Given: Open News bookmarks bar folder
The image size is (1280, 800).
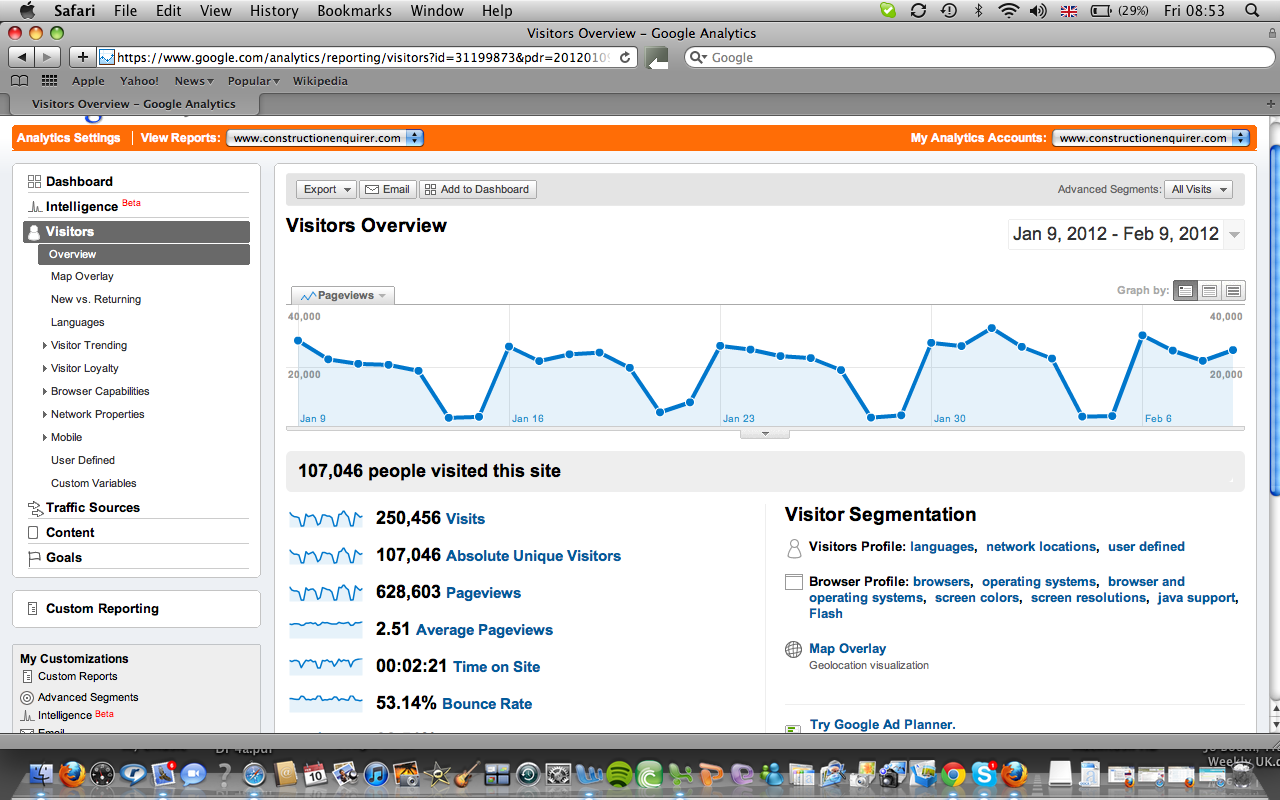Looking at the screenshot, I should click(193, 81).
